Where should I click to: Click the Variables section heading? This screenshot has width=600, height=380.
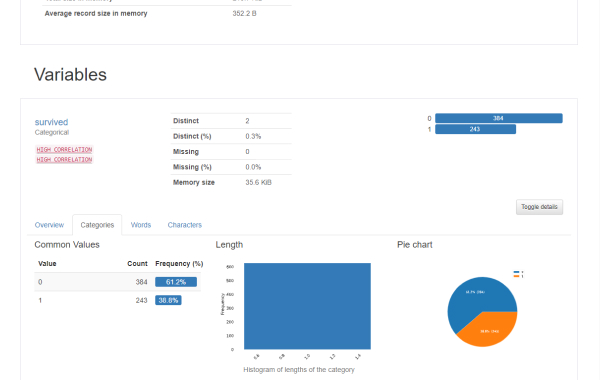coord(70,75)
